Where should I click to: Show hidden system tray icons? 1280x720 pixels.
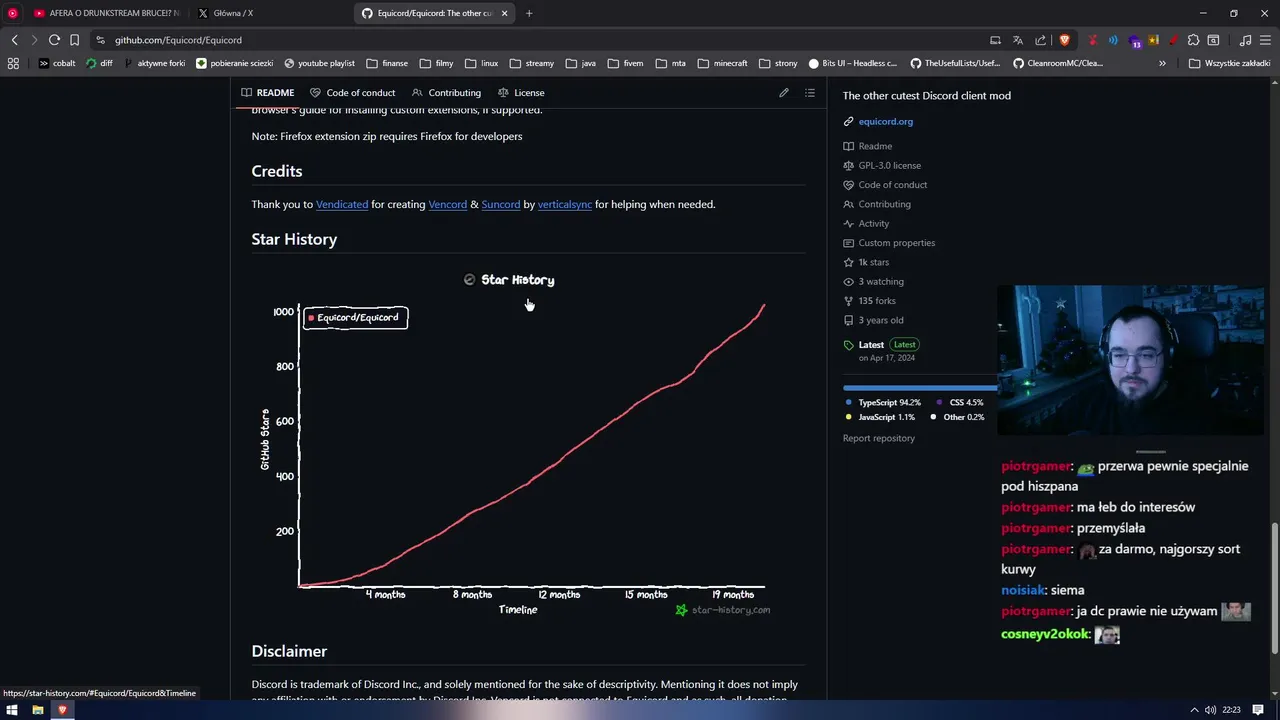point(1193,710)
